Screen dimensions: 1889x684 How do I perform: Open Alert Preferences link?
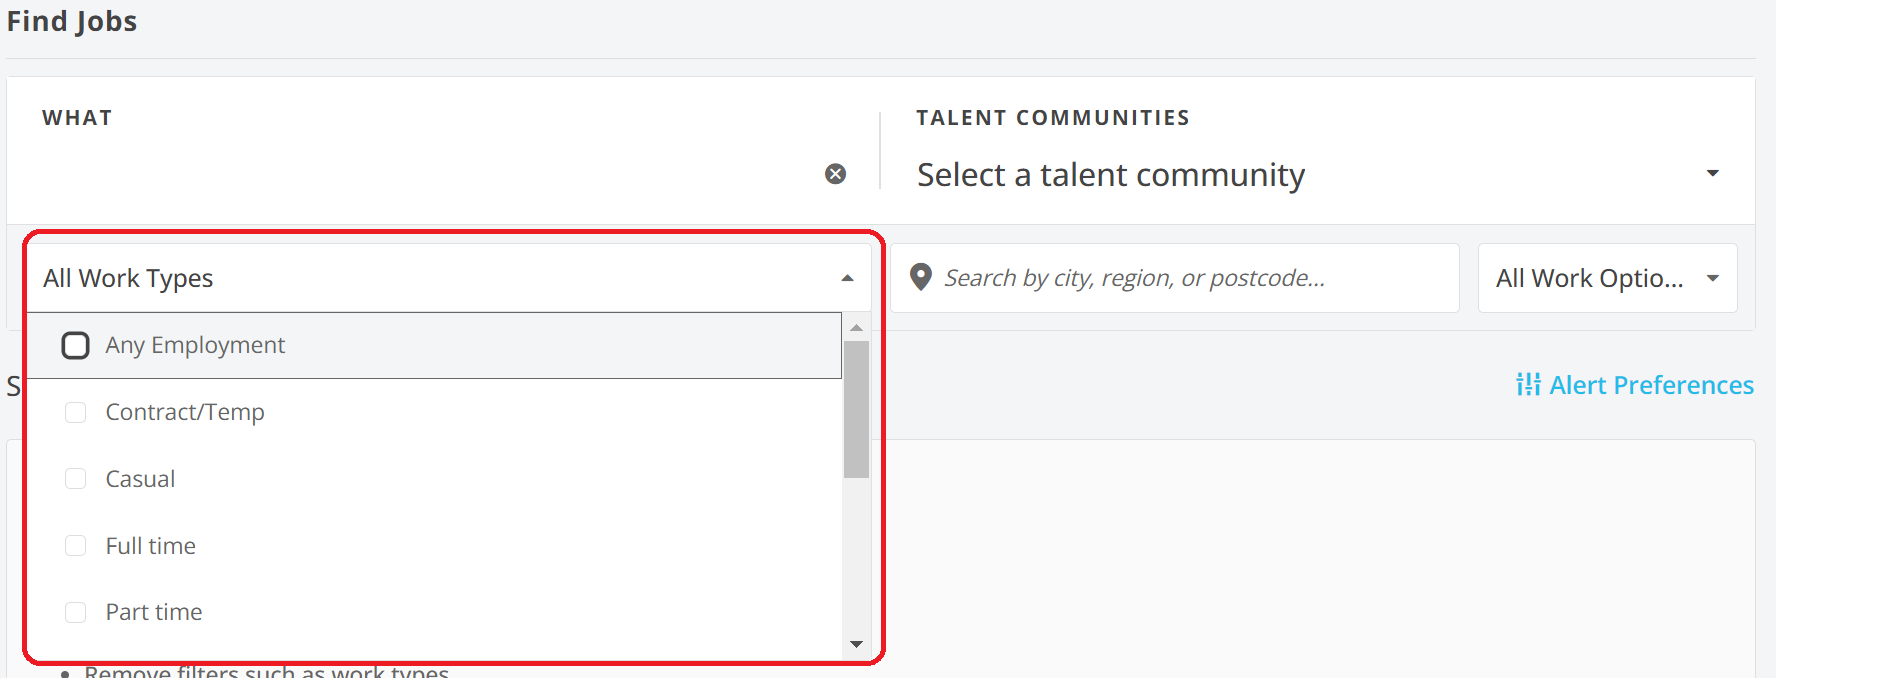coord(1651,385)
